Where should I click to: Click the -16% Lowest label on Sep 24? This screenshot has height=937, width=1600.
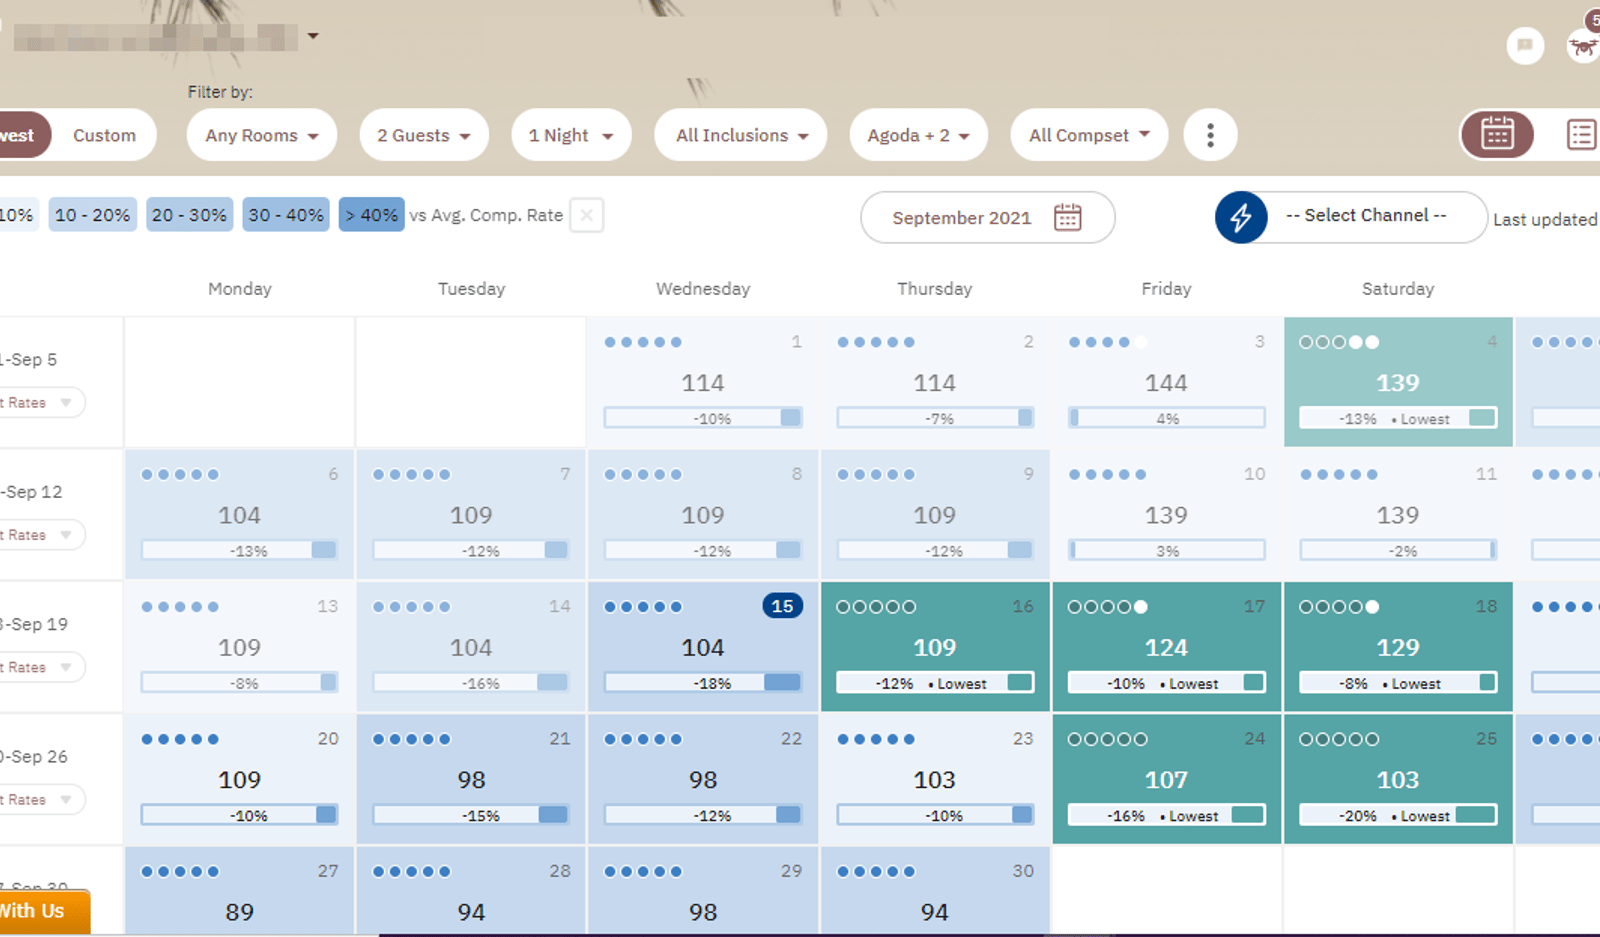[x=1162, y=816]
